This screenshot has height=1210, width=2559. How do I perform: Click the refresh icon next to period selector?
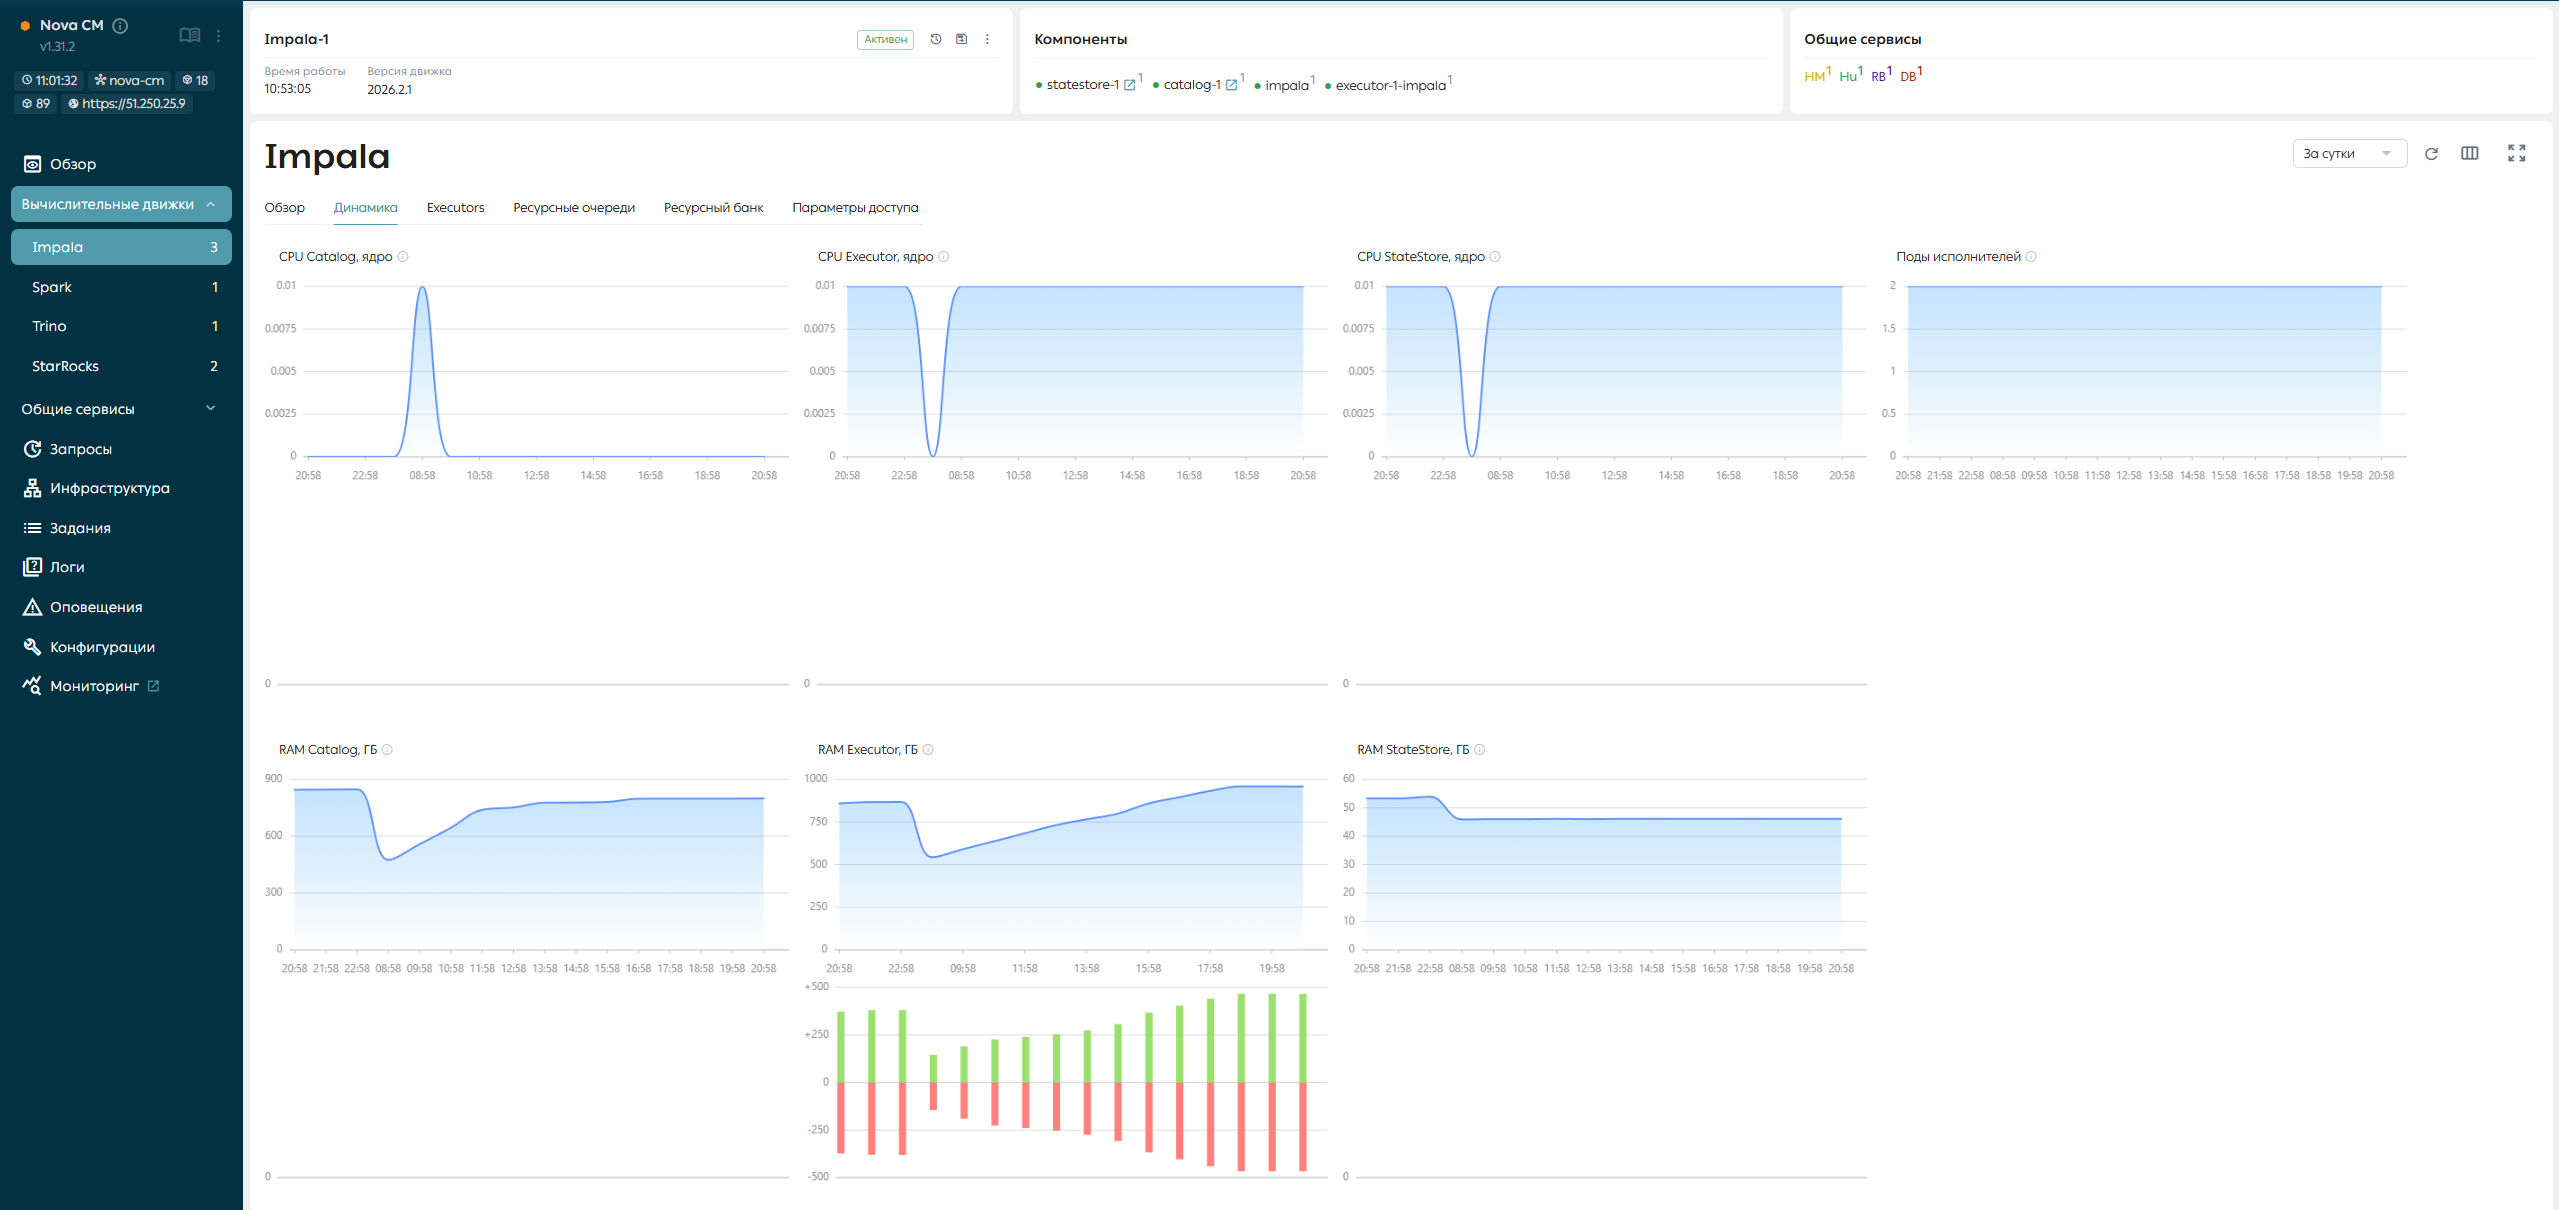[x=2431, y=154]
